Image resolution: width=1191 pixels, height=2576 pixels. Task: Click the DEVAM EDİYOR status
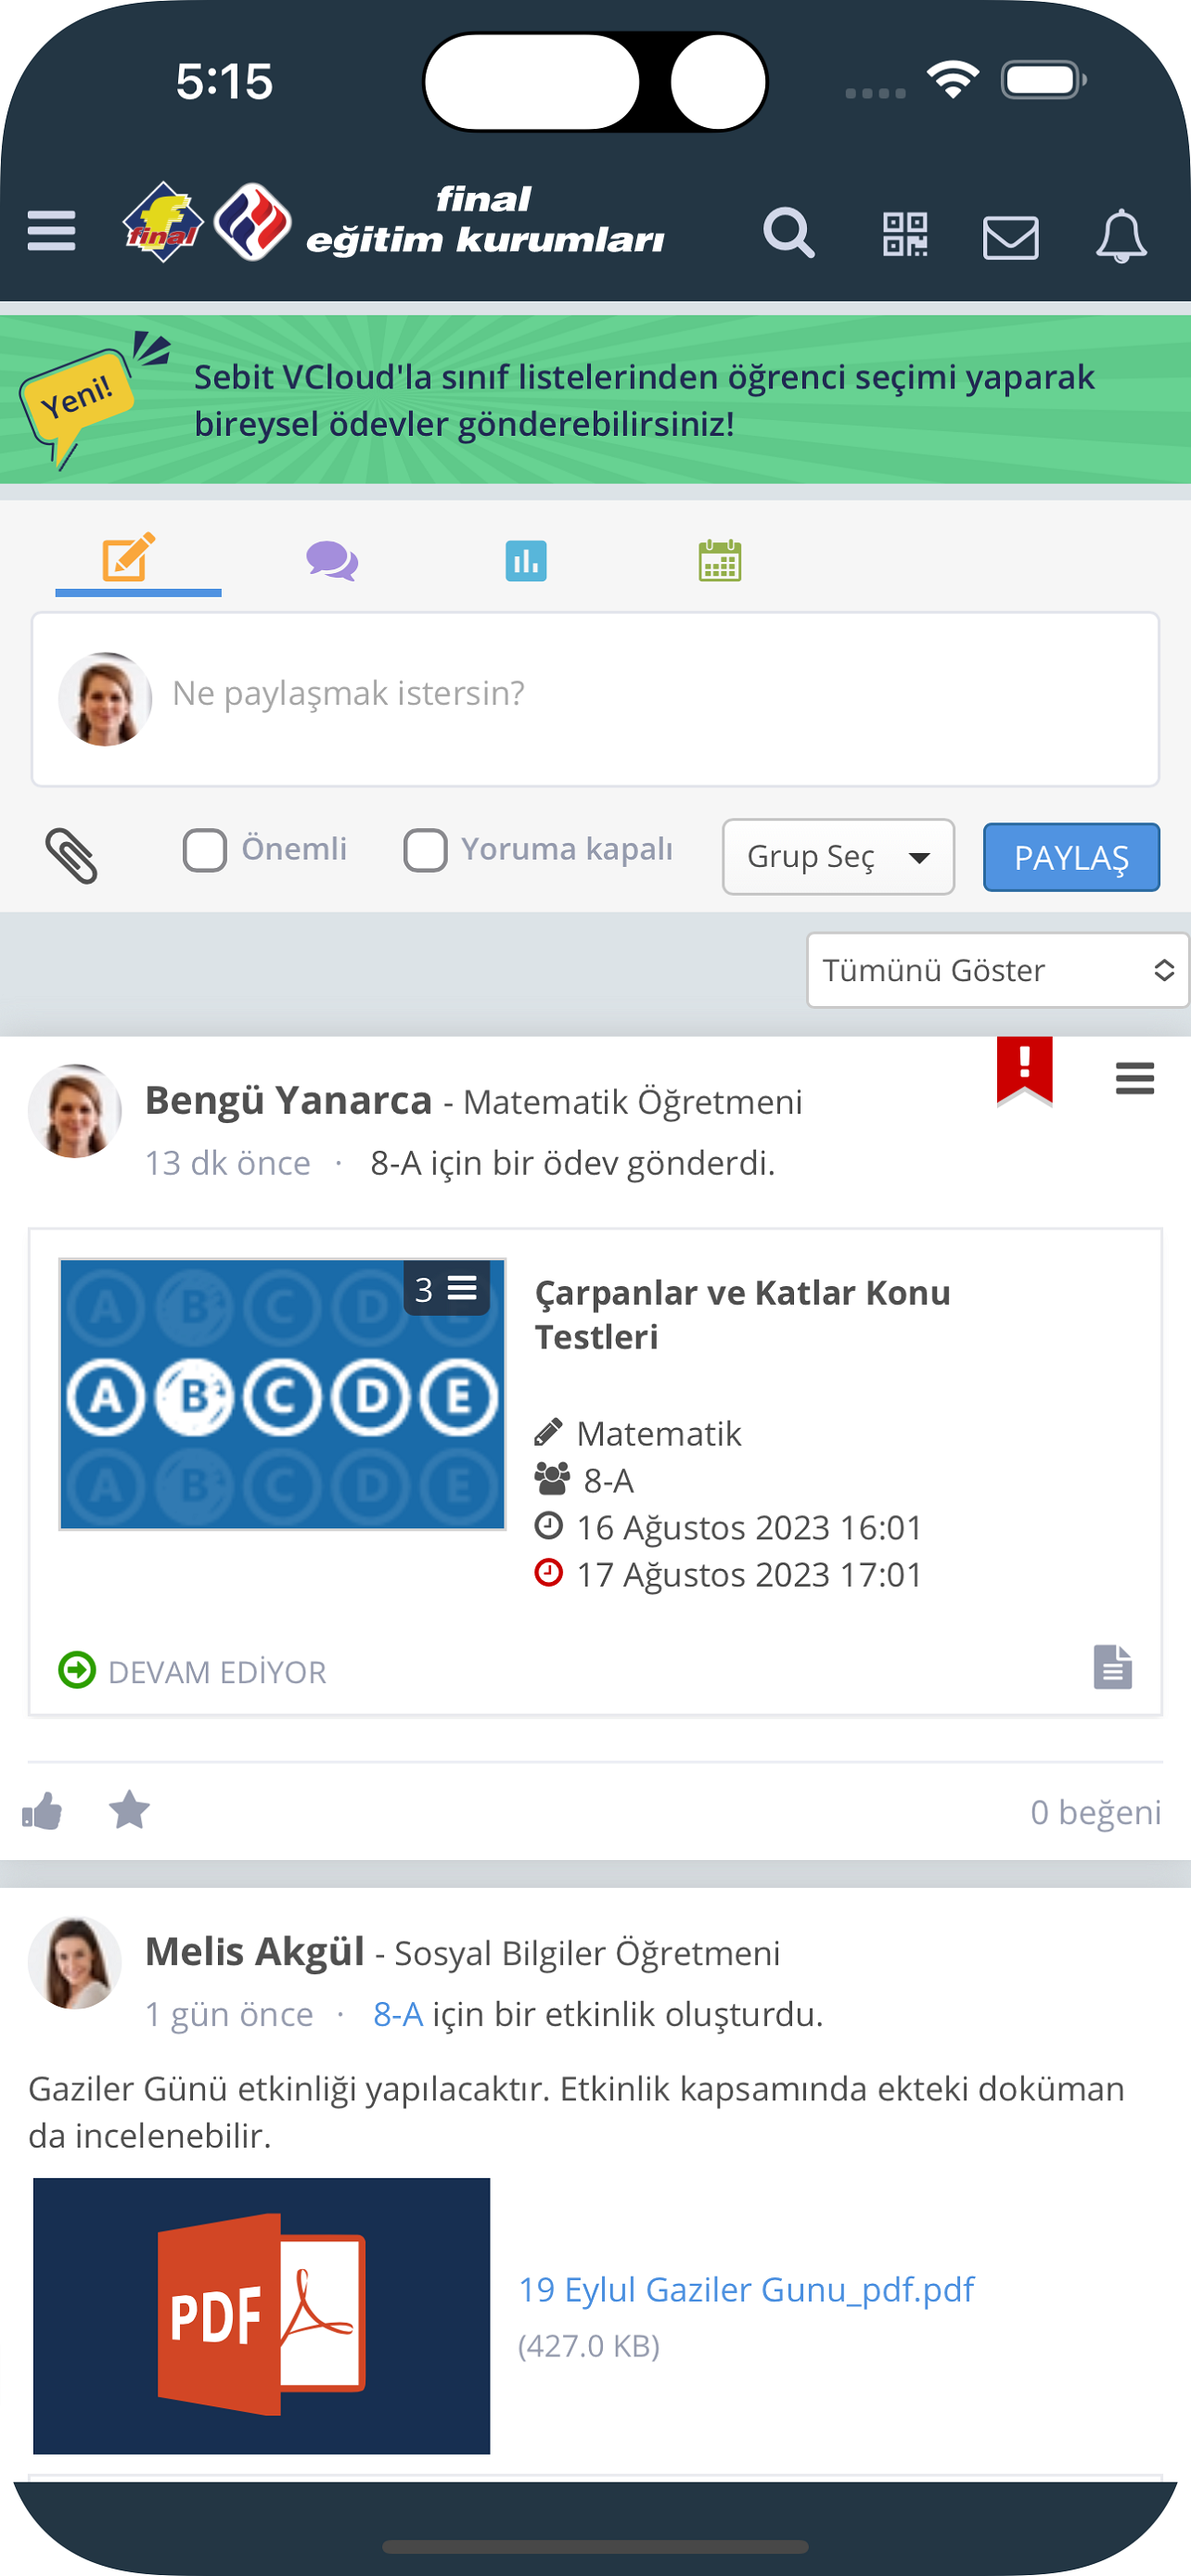(192, 1671)
